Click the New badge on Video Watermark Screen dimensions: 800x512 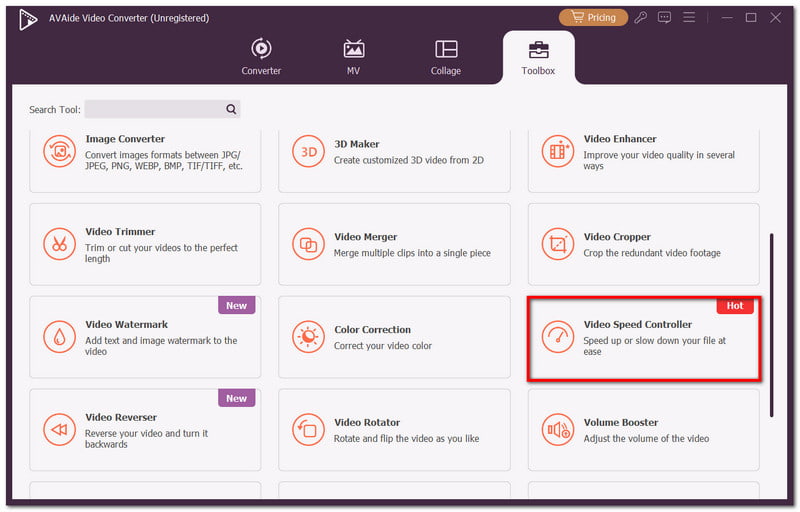coord(237,305)
